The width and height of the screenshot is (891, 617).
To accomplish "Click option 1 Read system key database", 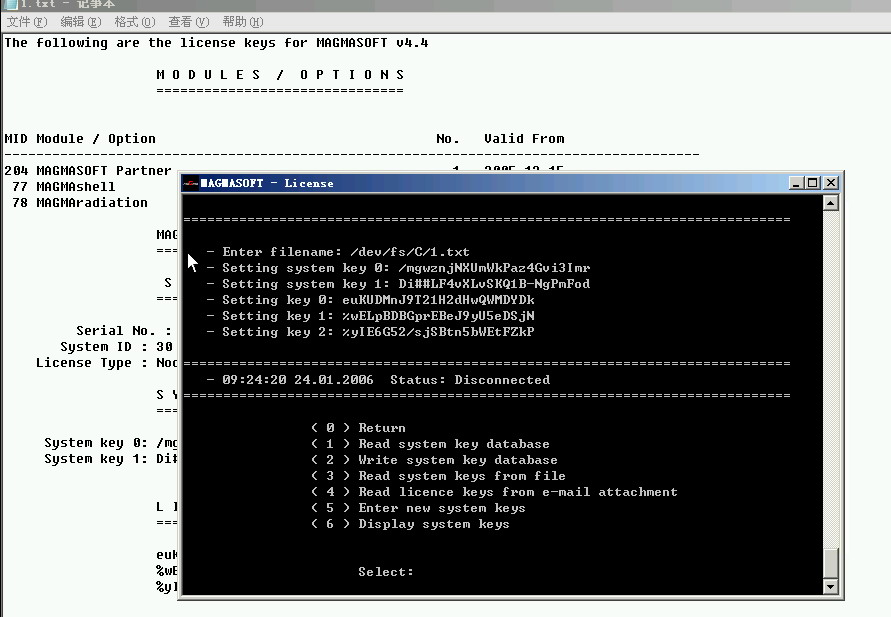I will click(x=430, y=443).
